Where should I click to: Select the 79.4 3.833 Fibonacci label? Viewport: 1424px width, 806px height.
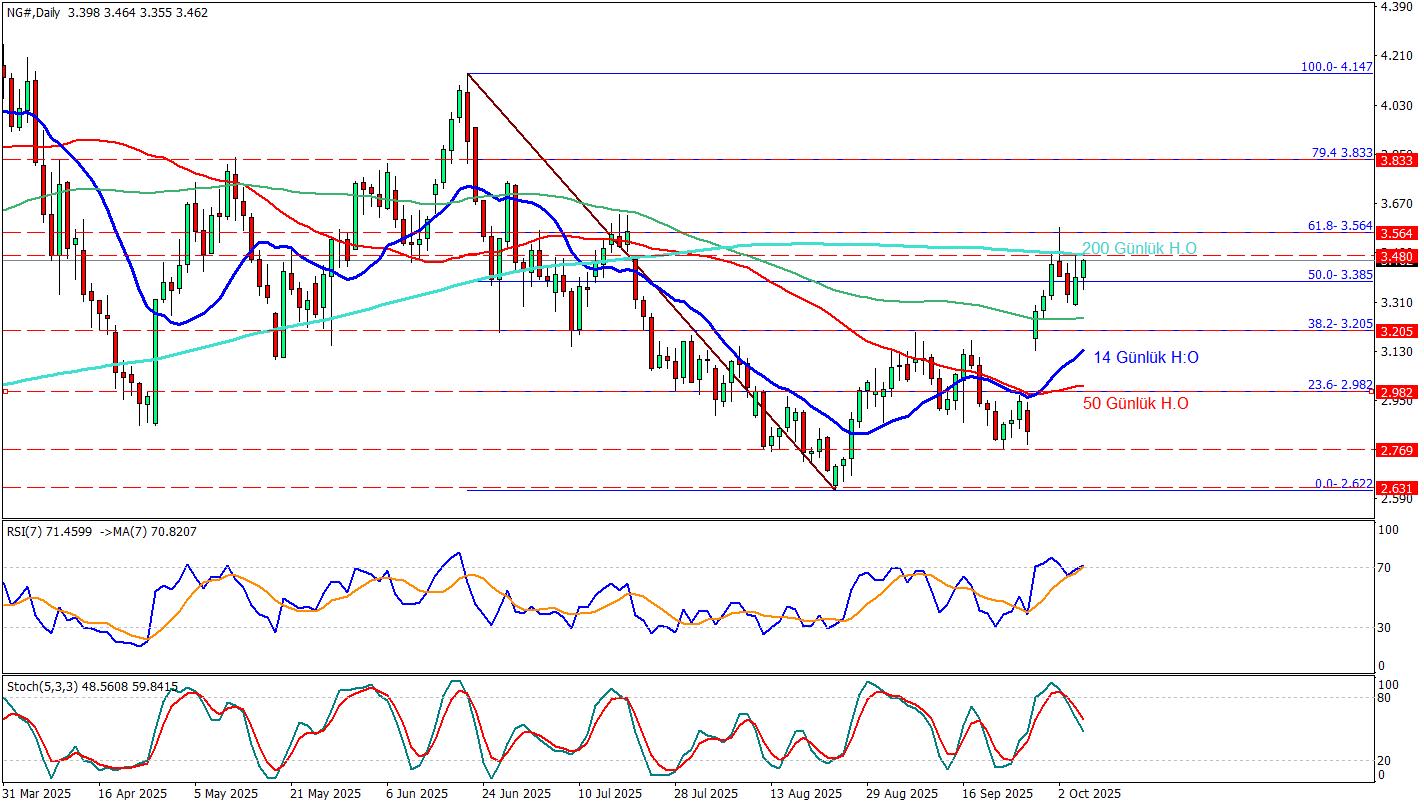click(1341, 153)
